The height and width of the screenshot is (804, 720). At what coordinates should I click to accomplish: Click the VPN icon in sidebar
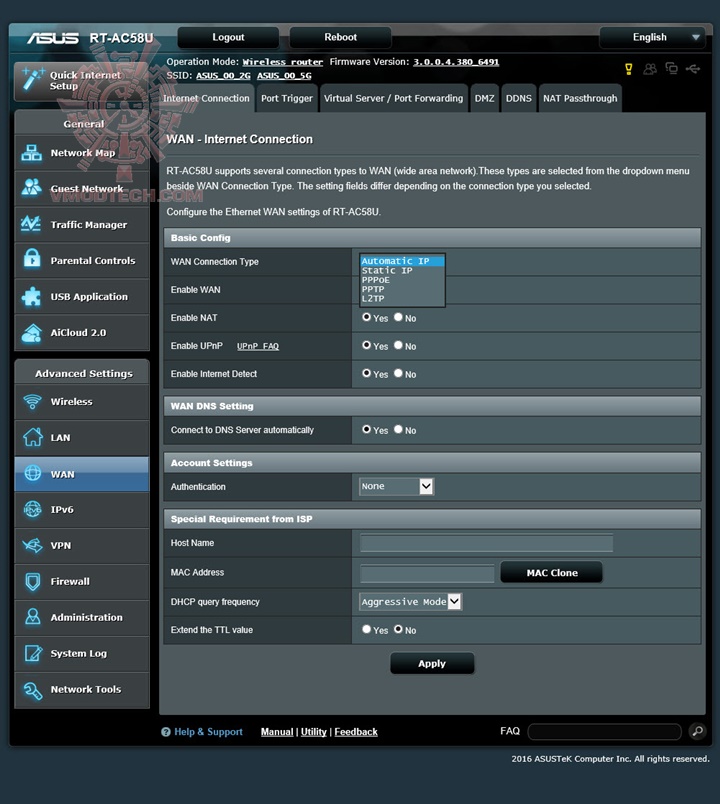pyautogui.click(x=33, y=545)
